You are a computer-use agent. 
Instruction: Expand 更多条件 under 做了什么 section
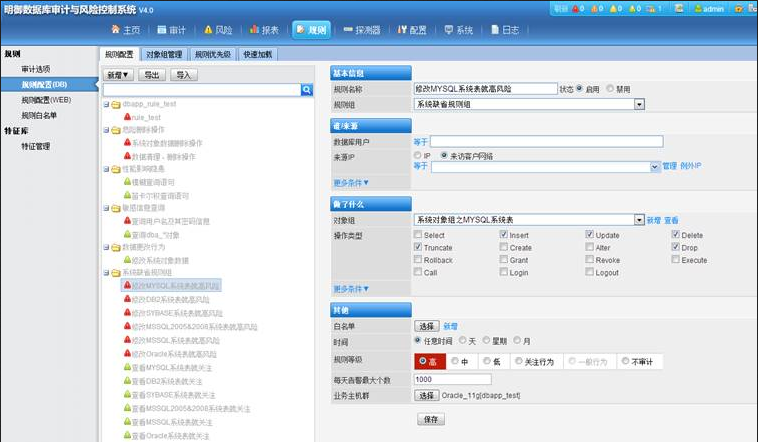[351, 289]
